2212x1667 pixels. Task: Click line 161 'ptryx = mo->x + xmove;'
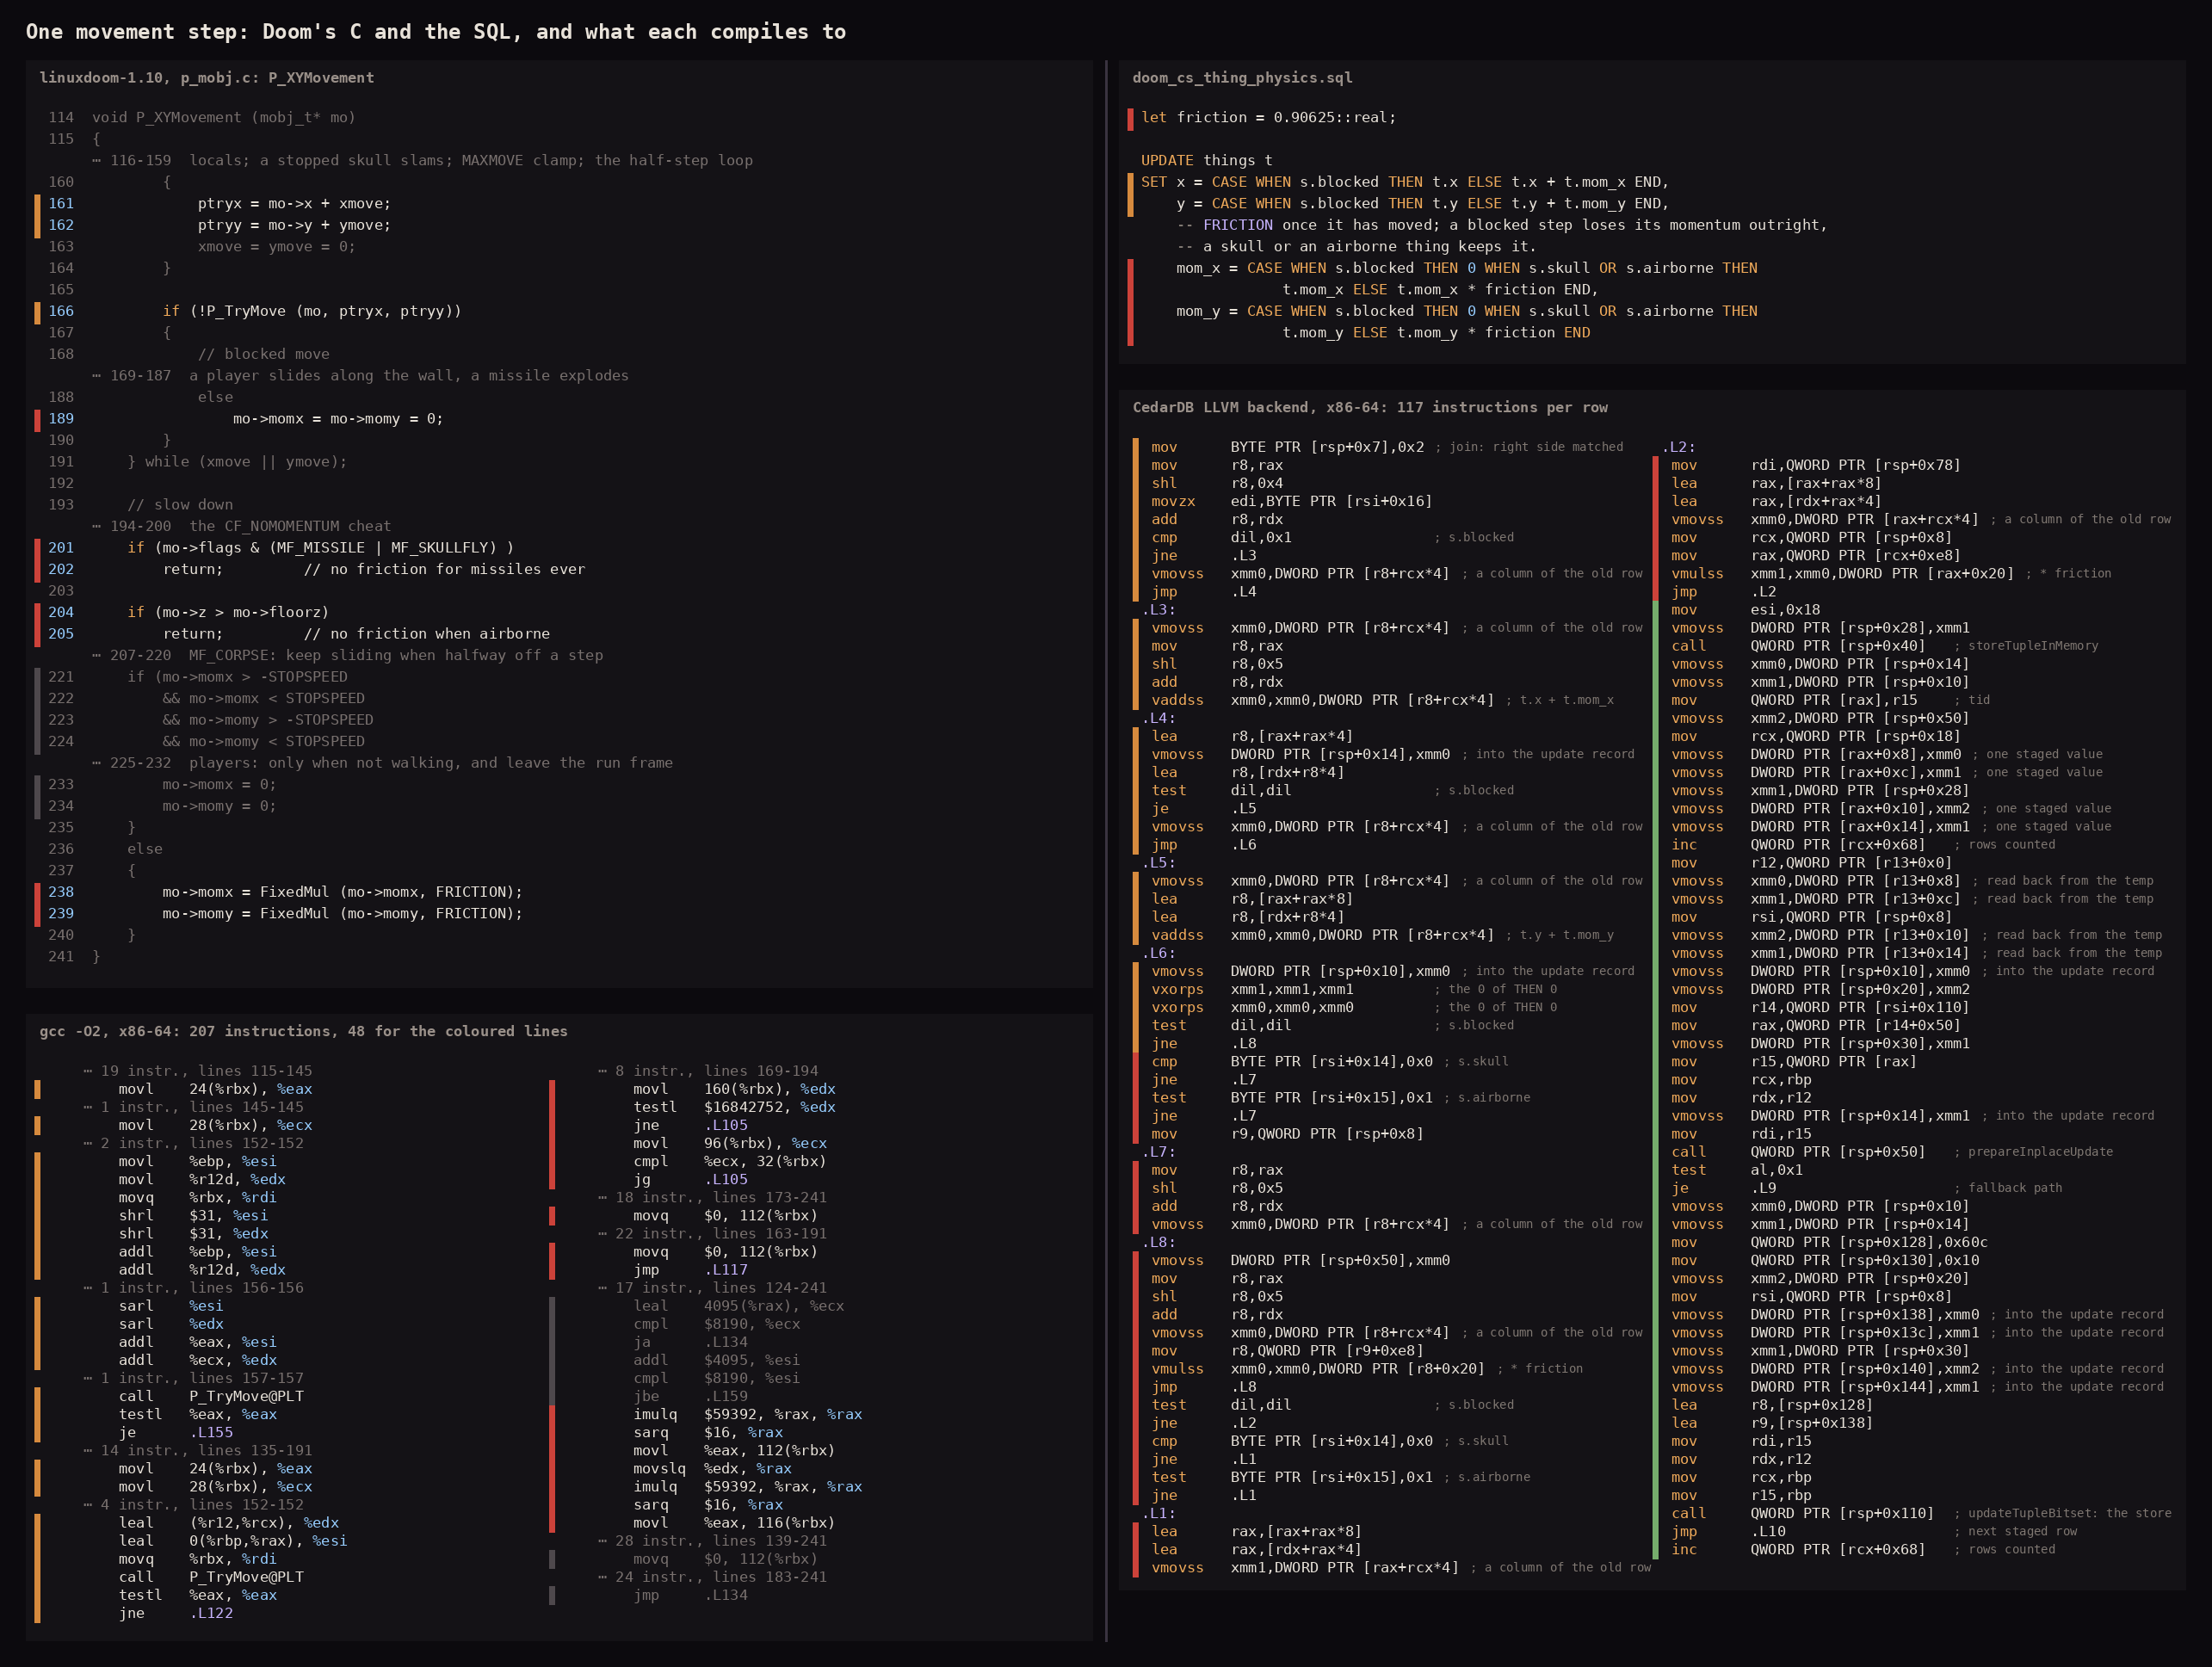click(294, 204)
